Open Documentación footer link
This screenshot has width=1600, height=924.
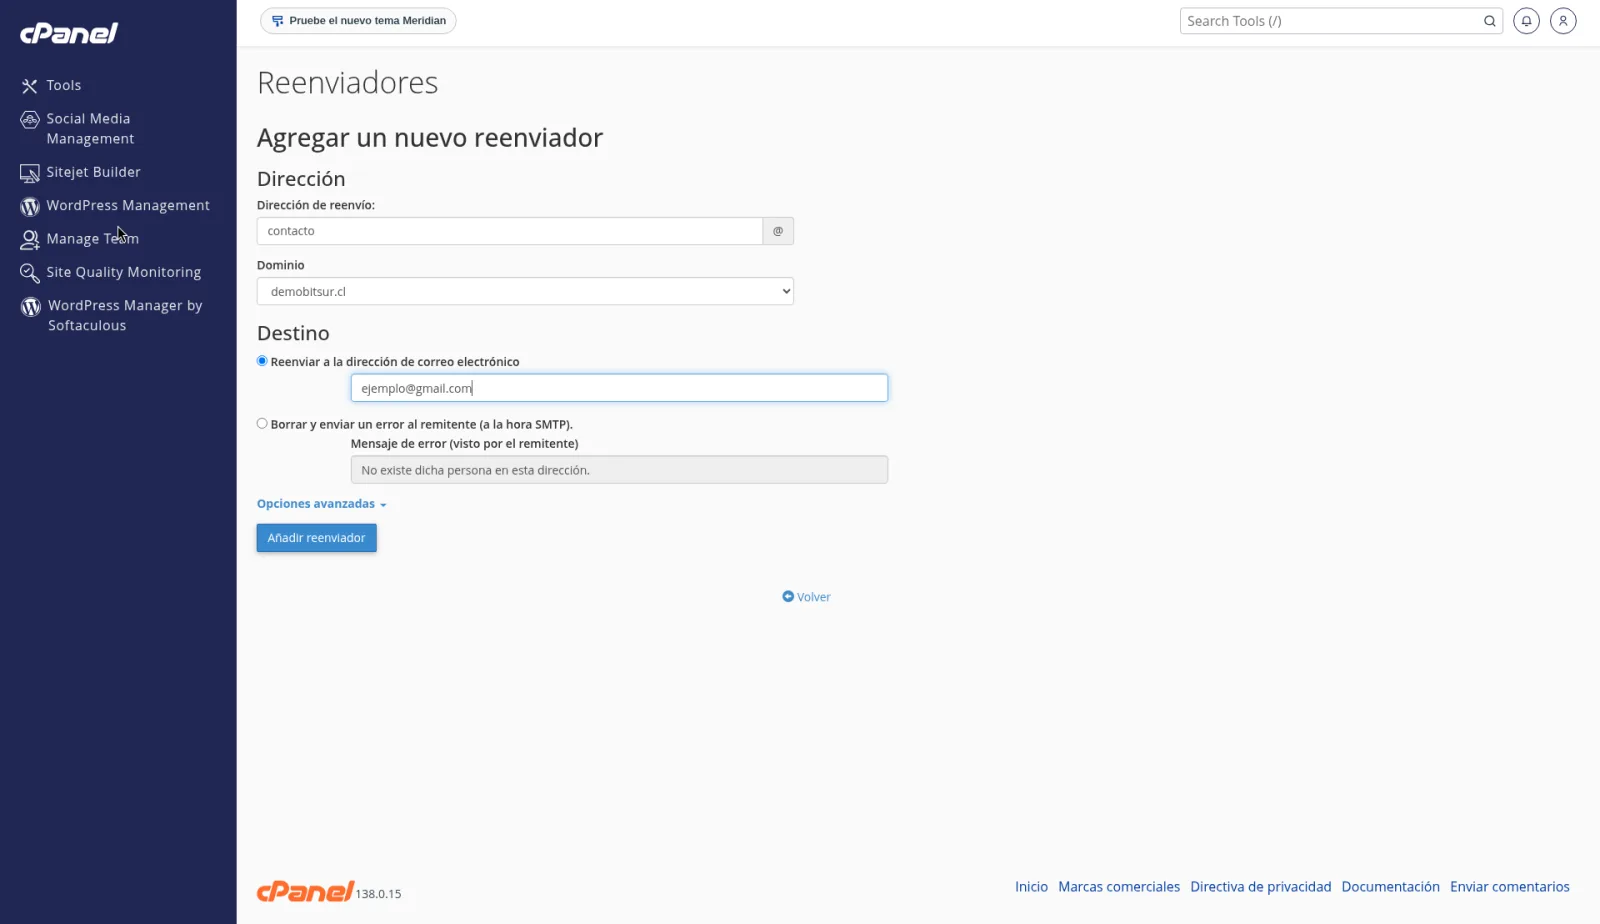pyautogui.click(x=1391, y=887)
